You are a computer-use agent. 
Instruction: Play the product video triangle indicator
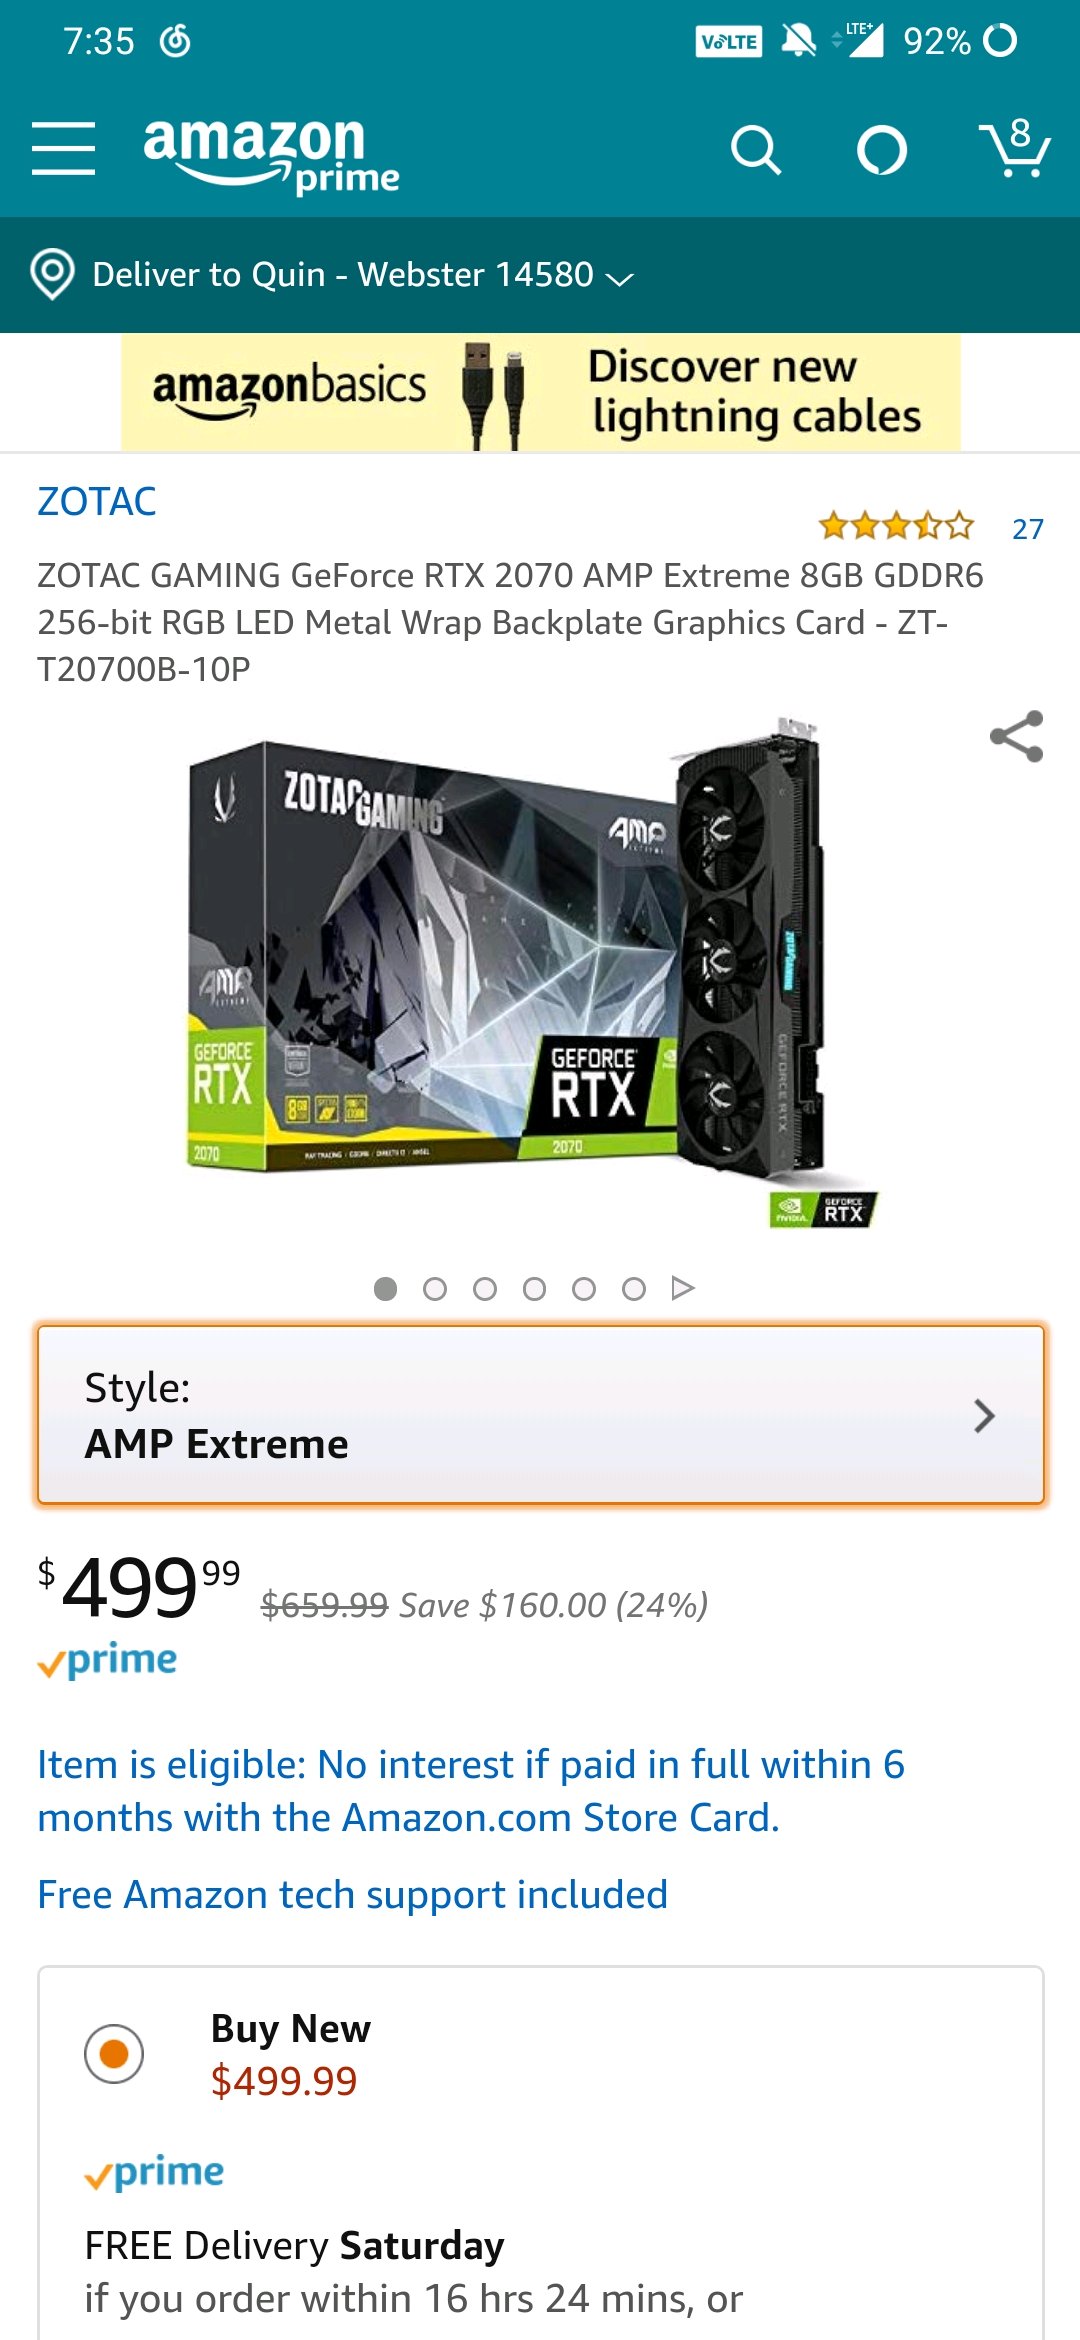click(683, 1288)
